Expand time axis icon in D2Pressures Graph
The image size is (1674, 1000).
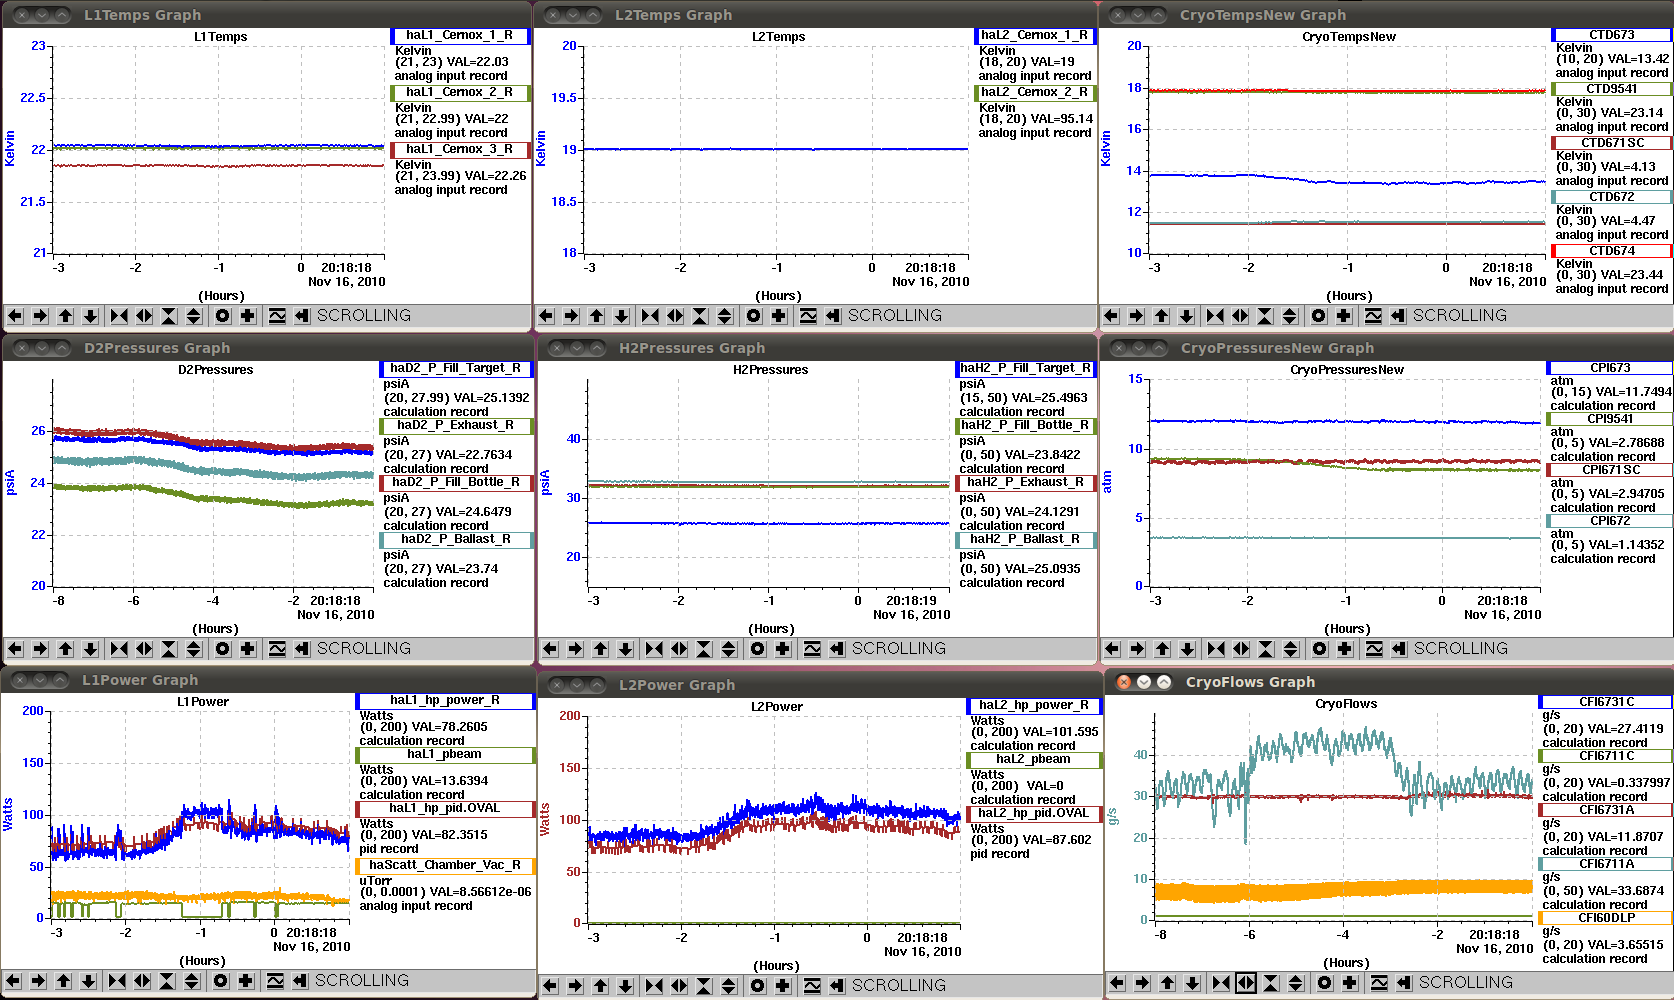[x=144, y=649]
